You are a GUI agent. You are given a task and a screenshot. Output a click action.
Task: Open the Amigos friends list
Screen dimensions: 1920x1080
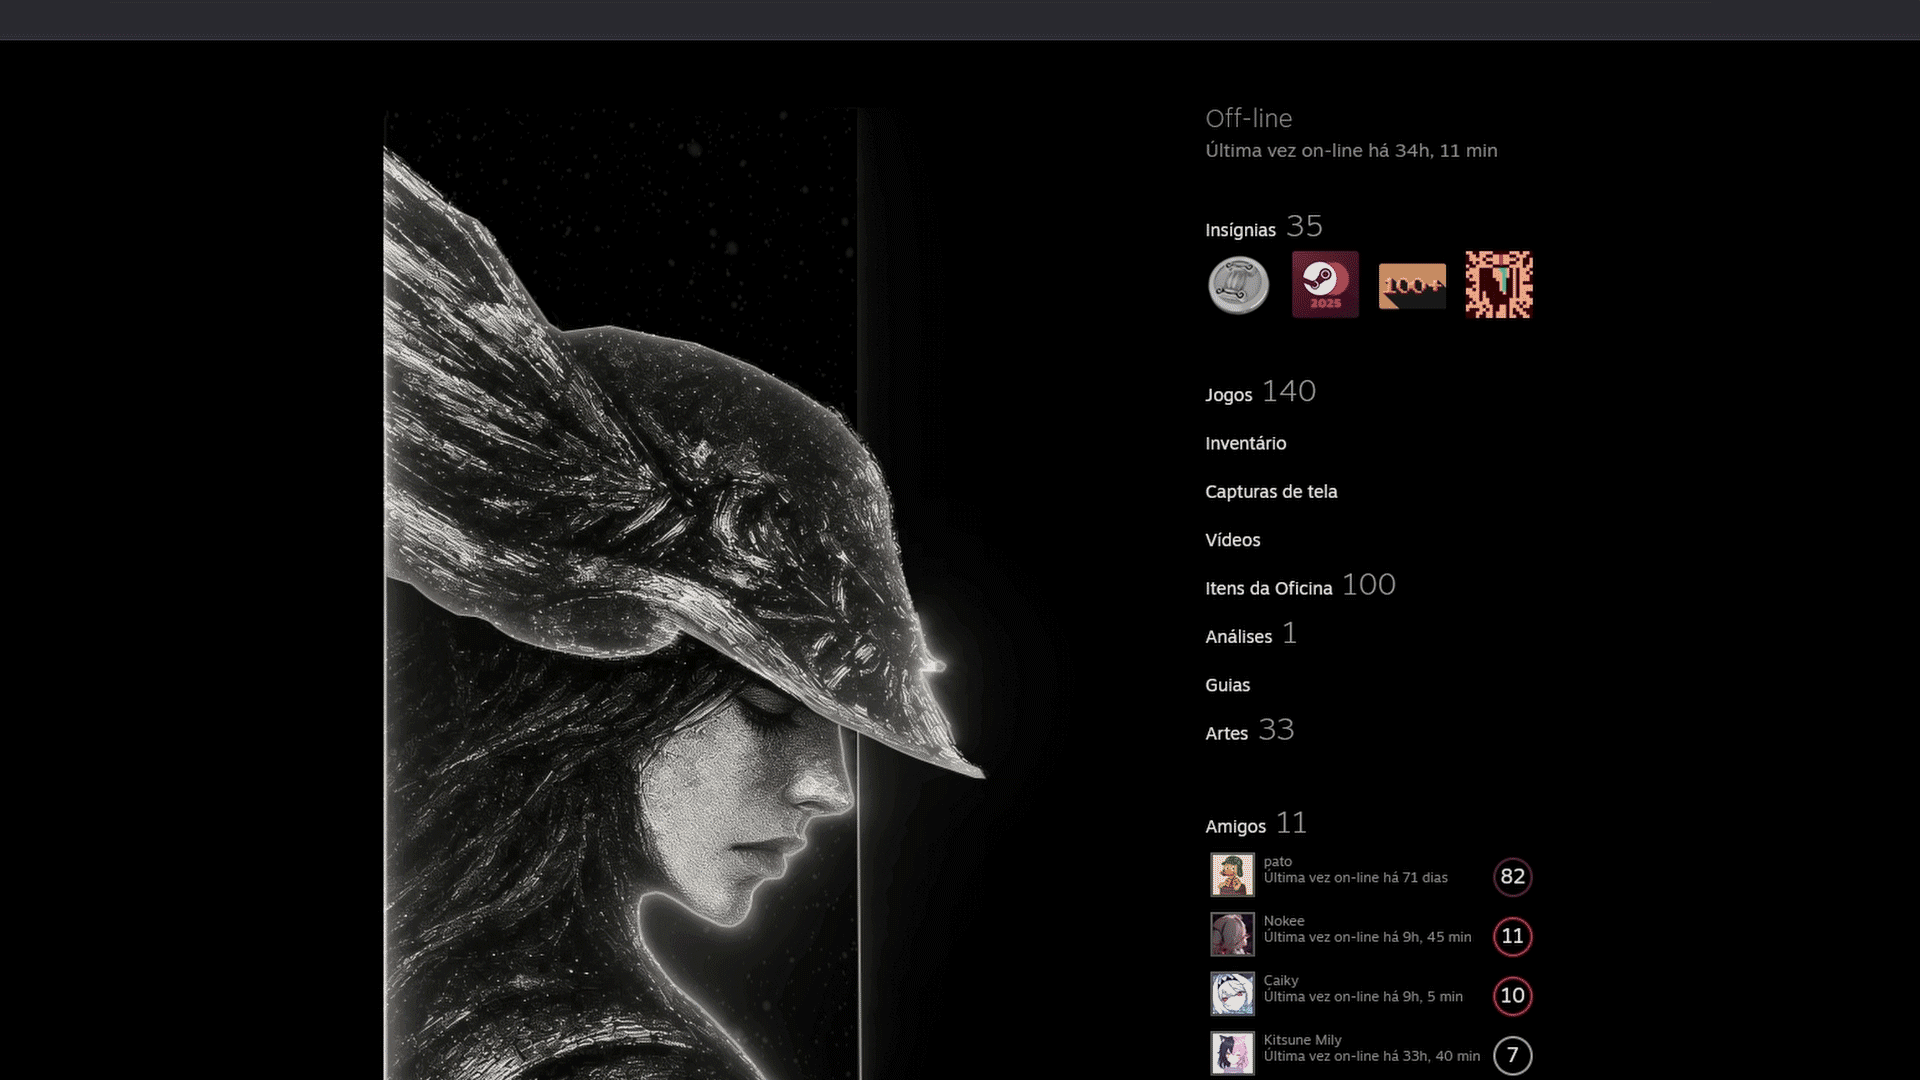point(1235,827)
